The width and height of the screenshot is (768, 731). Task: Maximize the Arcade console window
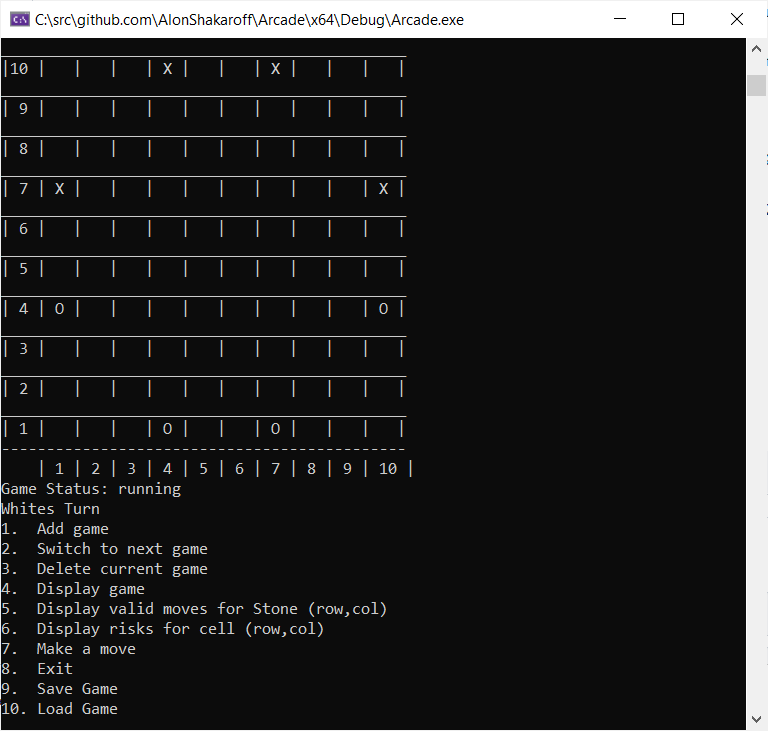(678, 19)
